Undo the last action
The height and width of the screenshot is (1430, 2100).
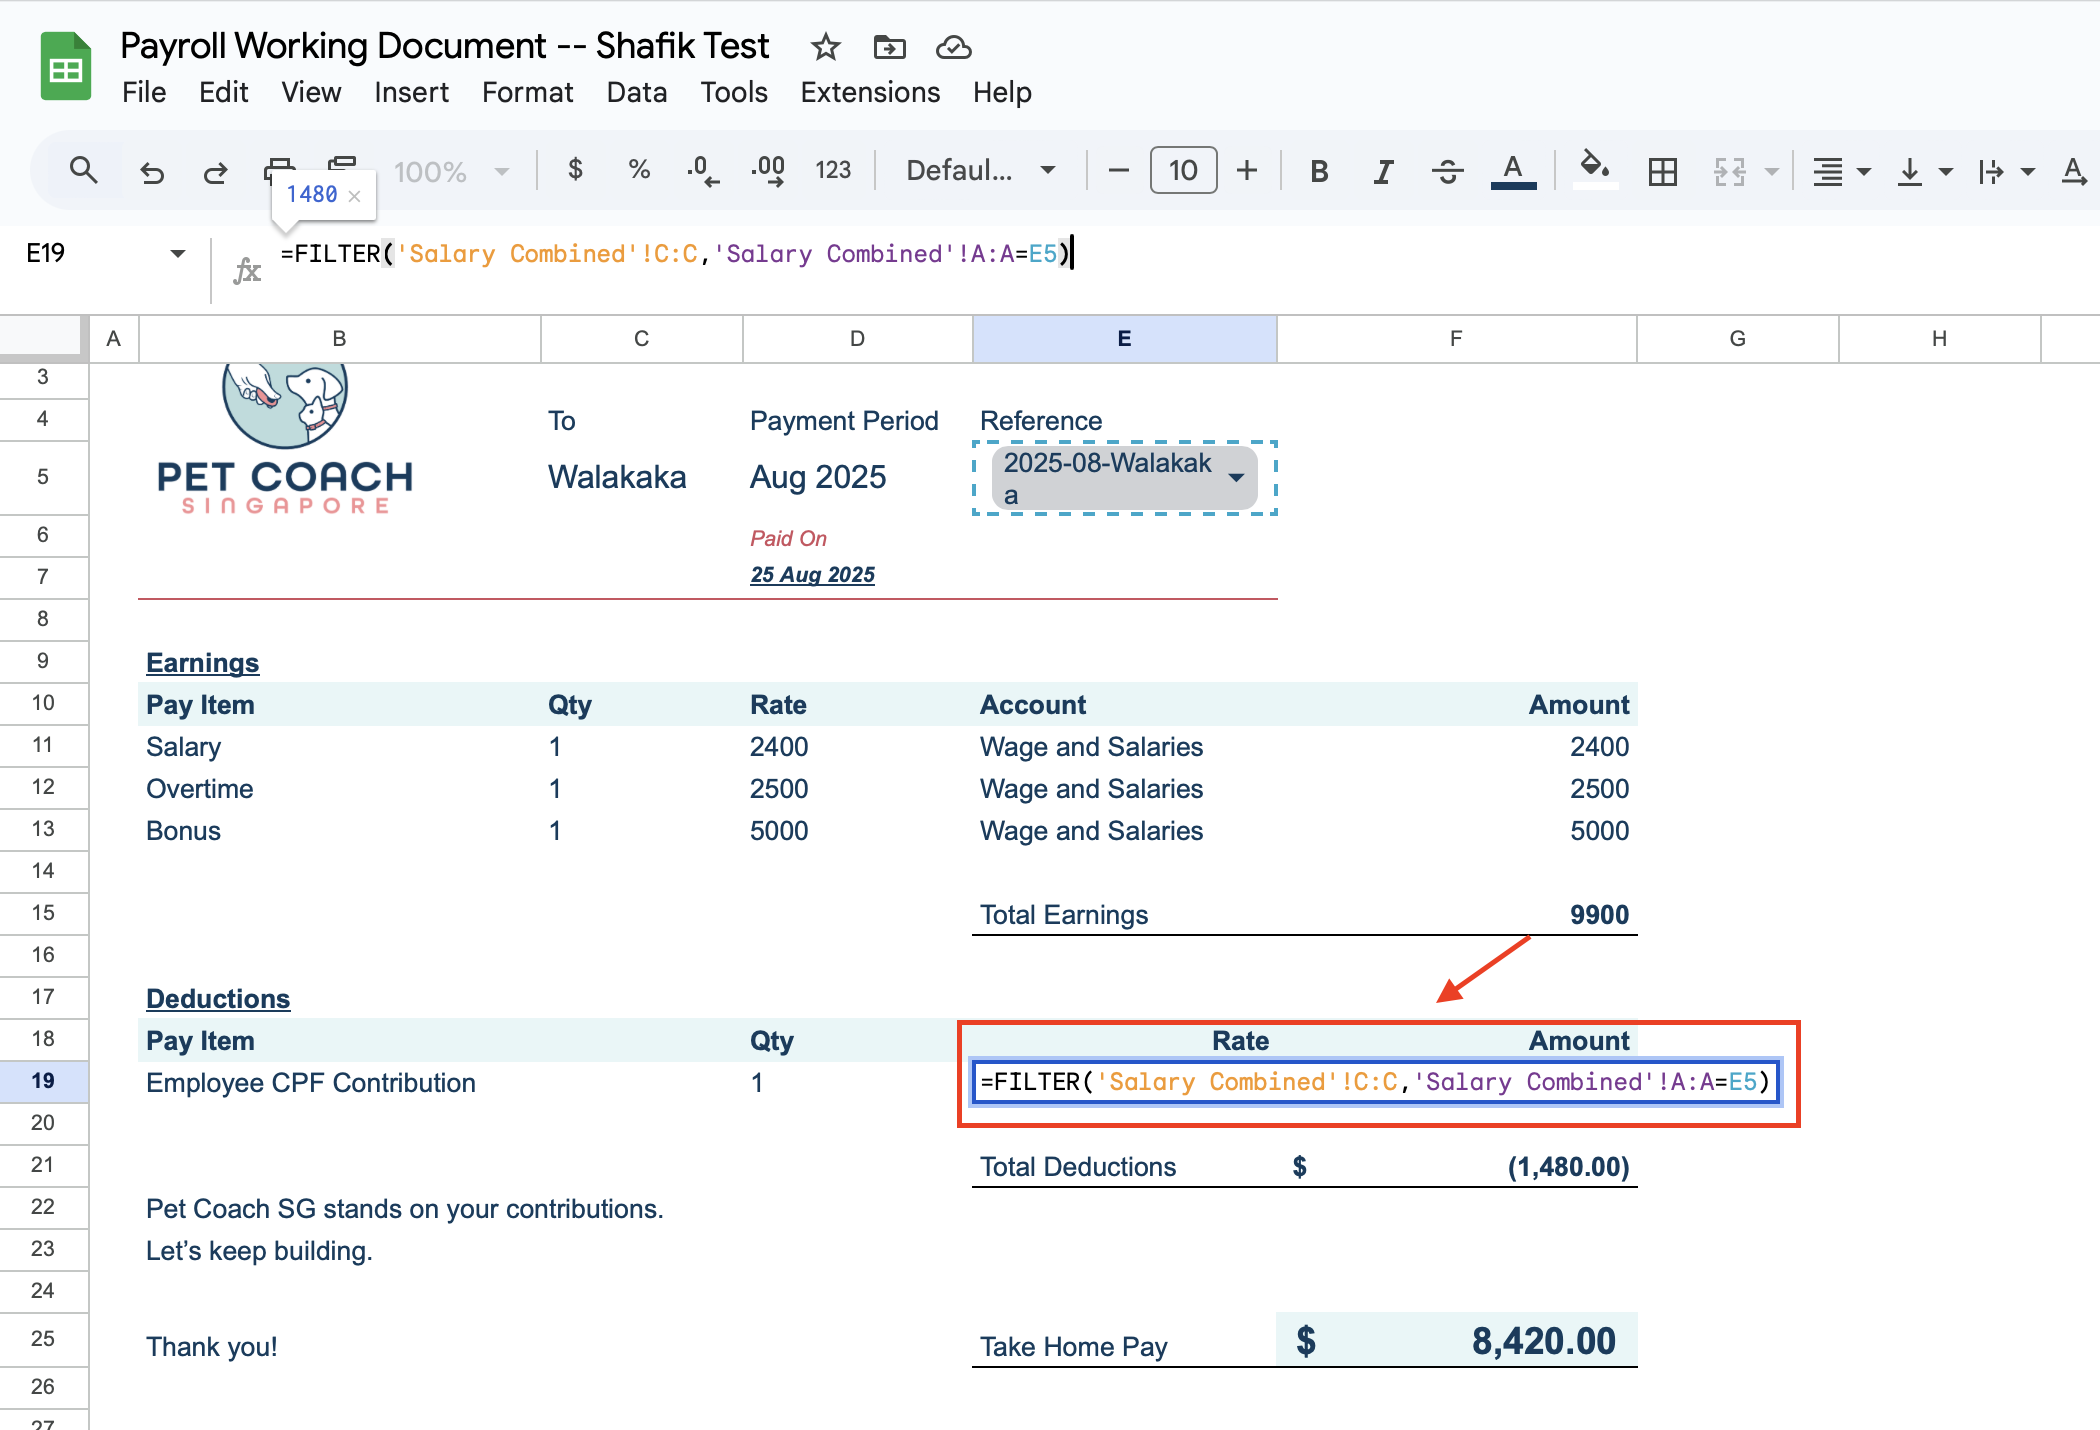pos(152,171)
